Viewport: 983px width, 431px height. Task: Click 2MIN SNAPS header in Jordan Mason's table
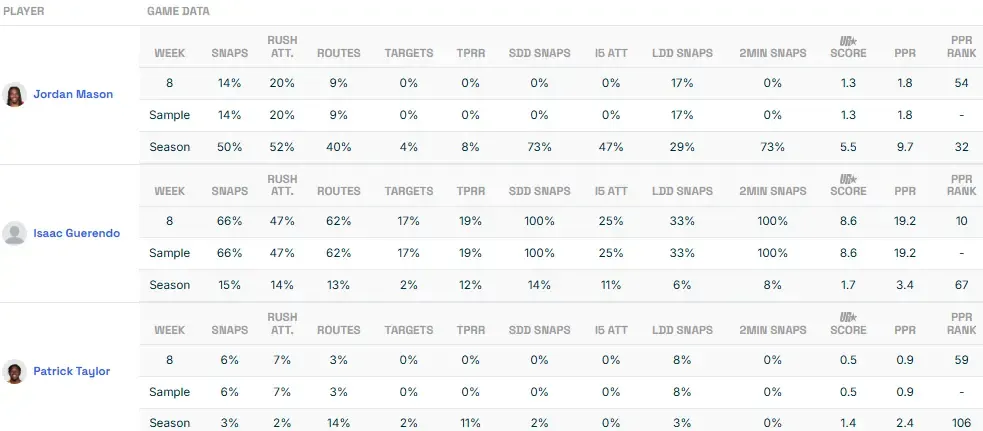pyautogui.click(x=772, y=53)
